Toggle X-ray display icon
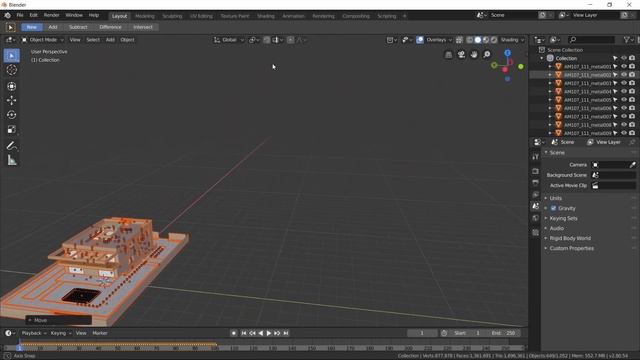 point(459,40)
